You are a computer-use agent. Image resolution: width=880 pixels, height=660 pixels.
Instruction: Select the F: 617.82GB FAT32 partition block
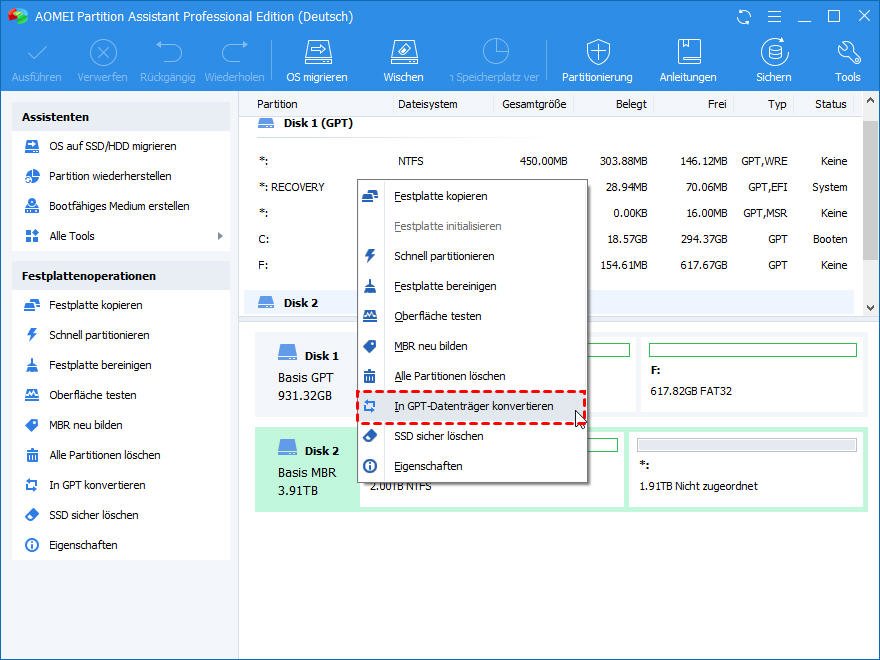[752, 374]
